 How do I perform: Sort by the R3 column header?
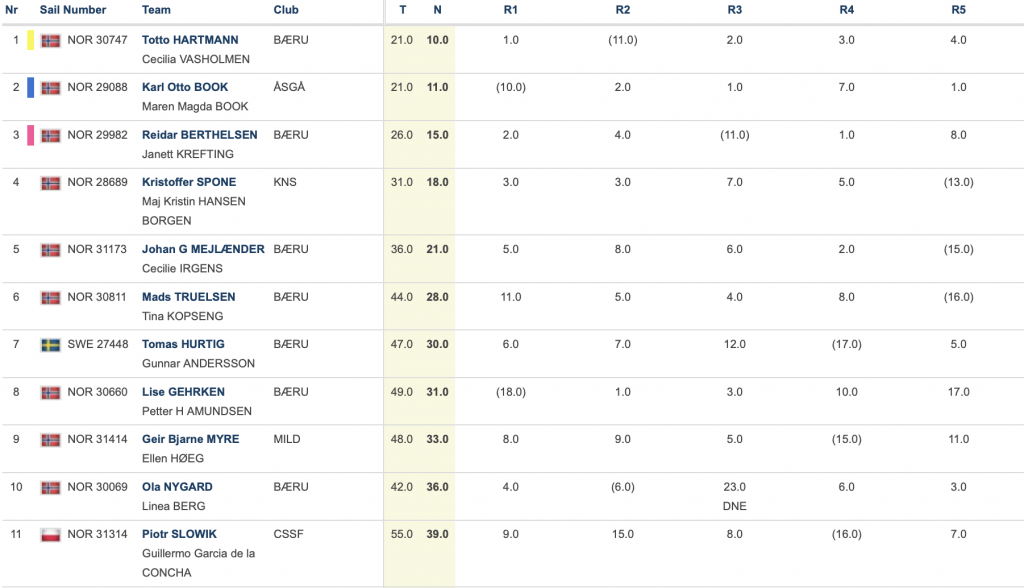point(735,10)
